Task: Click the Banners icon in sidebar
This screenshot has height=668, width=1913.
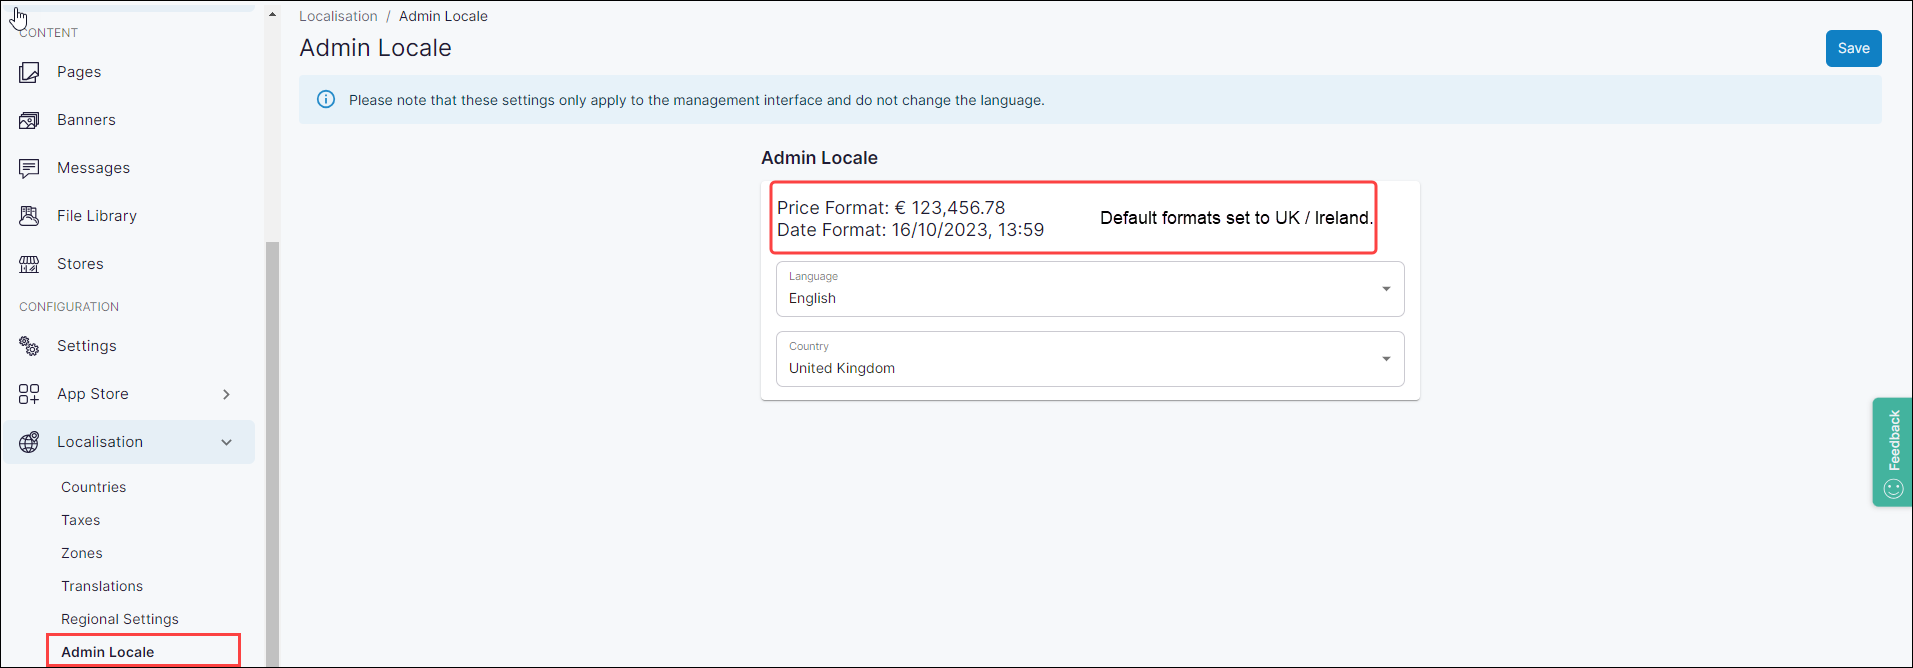Action: coord(29,120)
